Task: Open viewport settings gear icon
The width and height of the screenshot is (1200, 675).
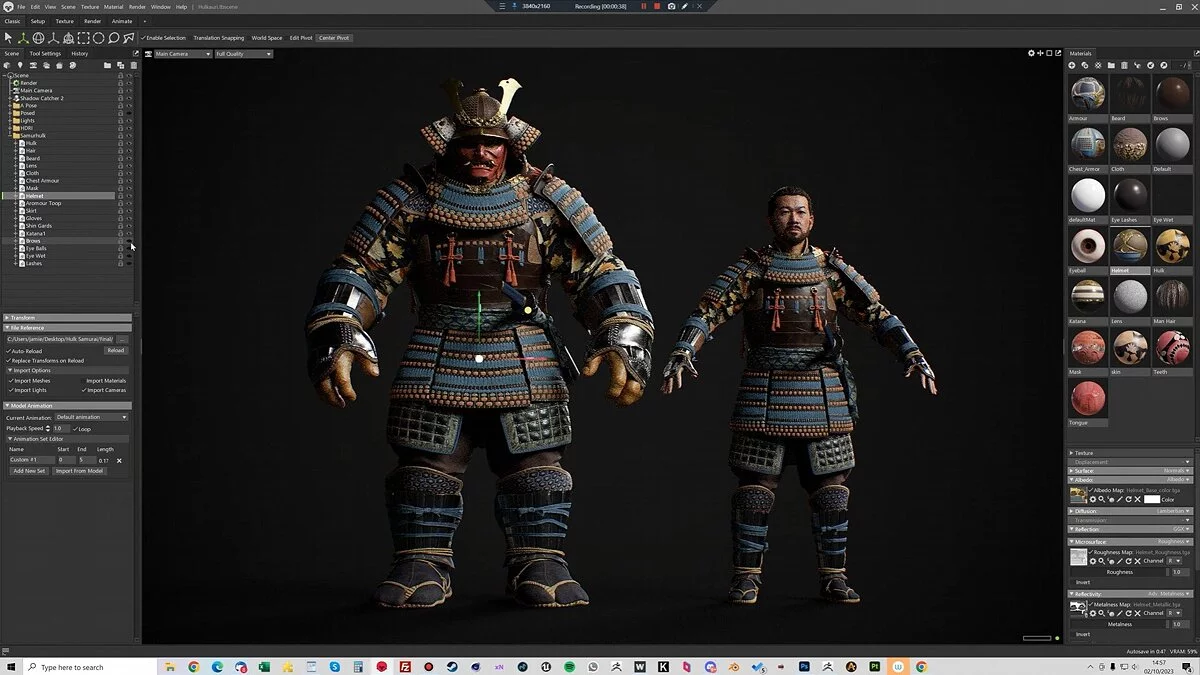Action: point(1032,53)
